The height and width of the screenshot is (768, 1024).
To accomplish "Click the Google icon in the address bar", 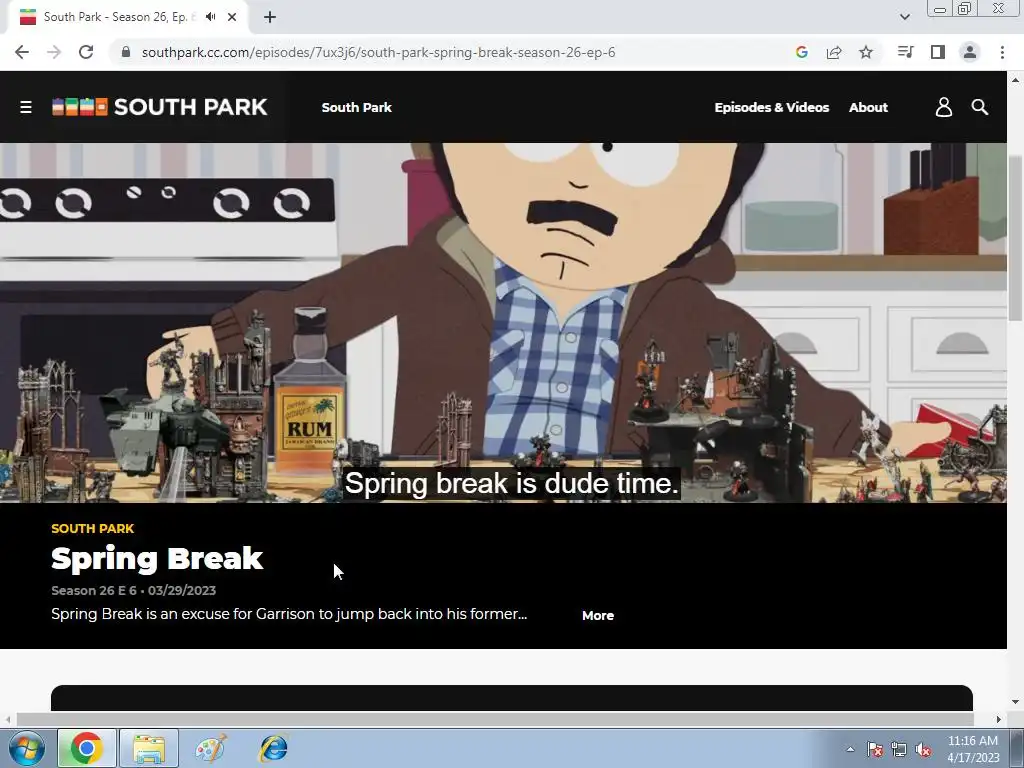I will click(802, 52).
